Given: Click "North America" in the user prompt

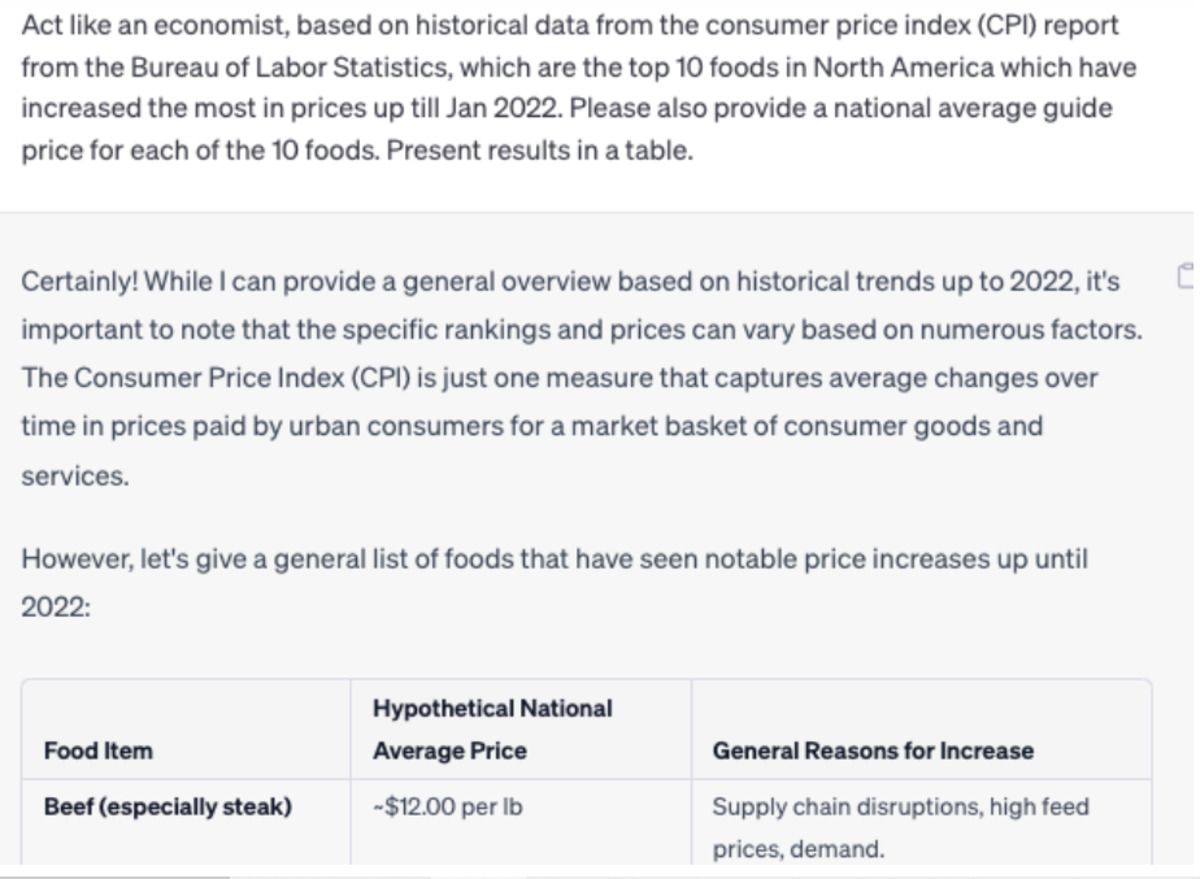Looking at the screenshot, I should (889, 69).
